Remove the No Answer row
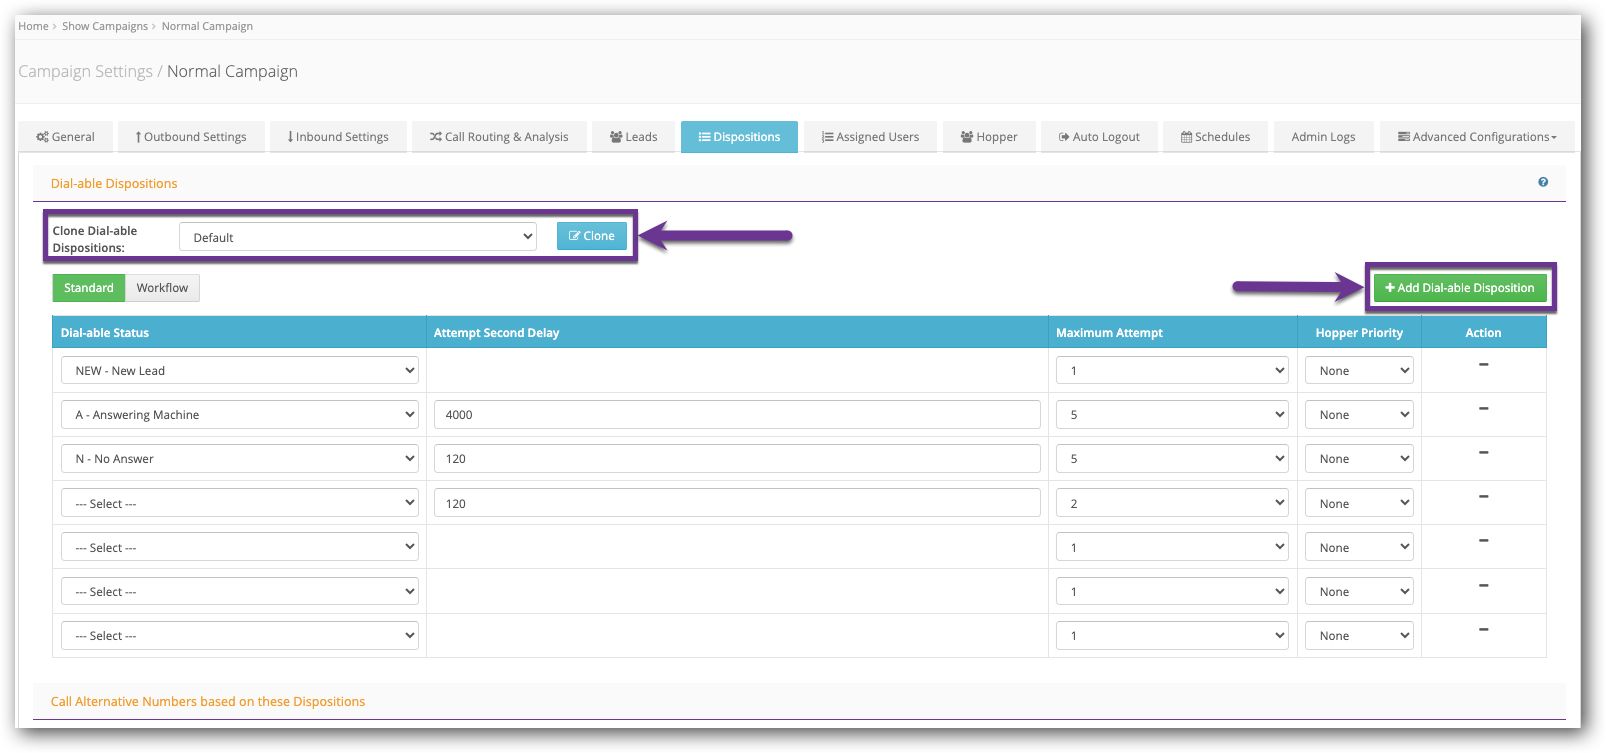This screenshot has width=1606, height=753. pyautogui.click(x=1483, y=453)
